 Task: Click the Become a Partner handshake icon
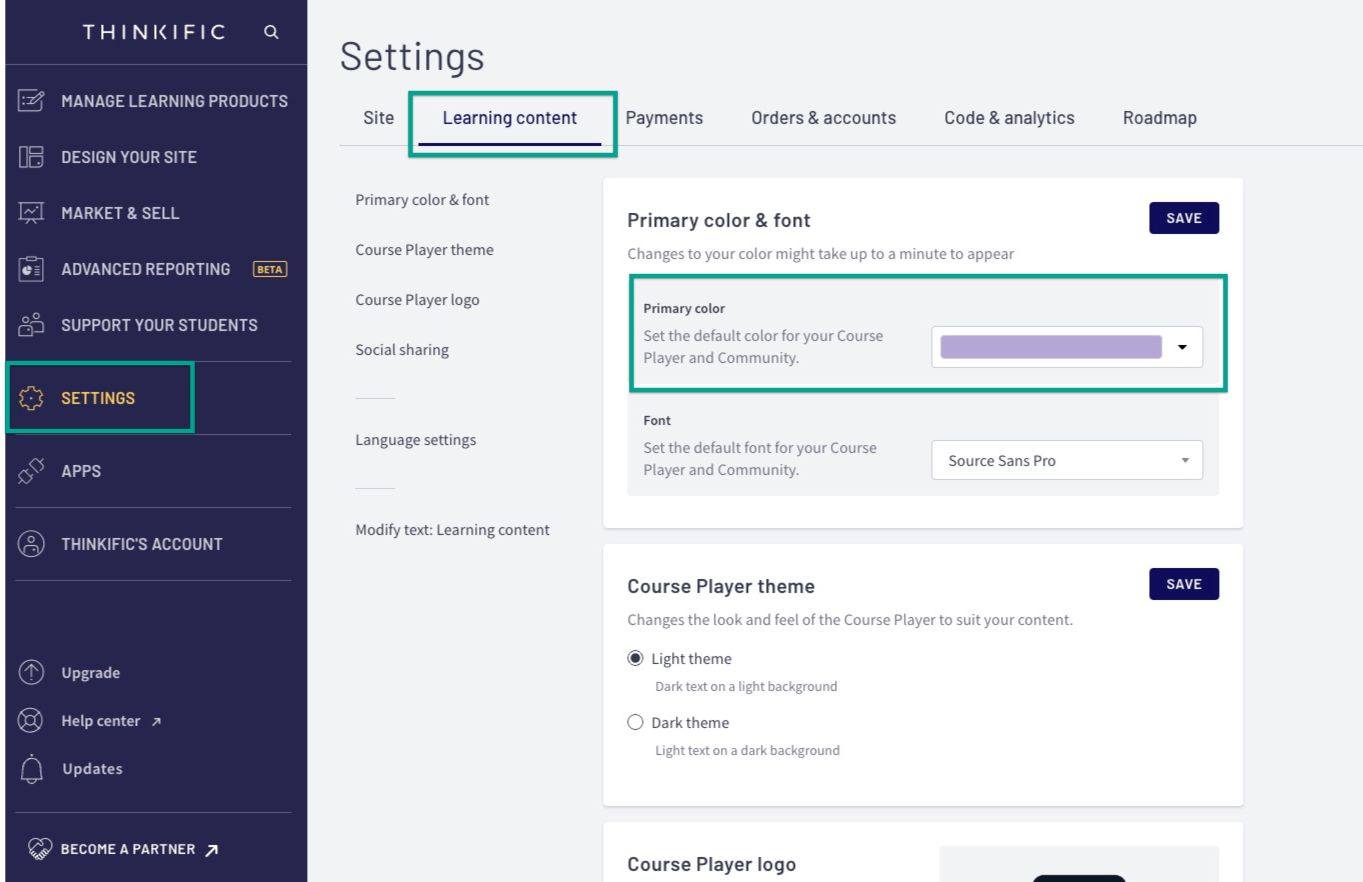click(39, 849)
